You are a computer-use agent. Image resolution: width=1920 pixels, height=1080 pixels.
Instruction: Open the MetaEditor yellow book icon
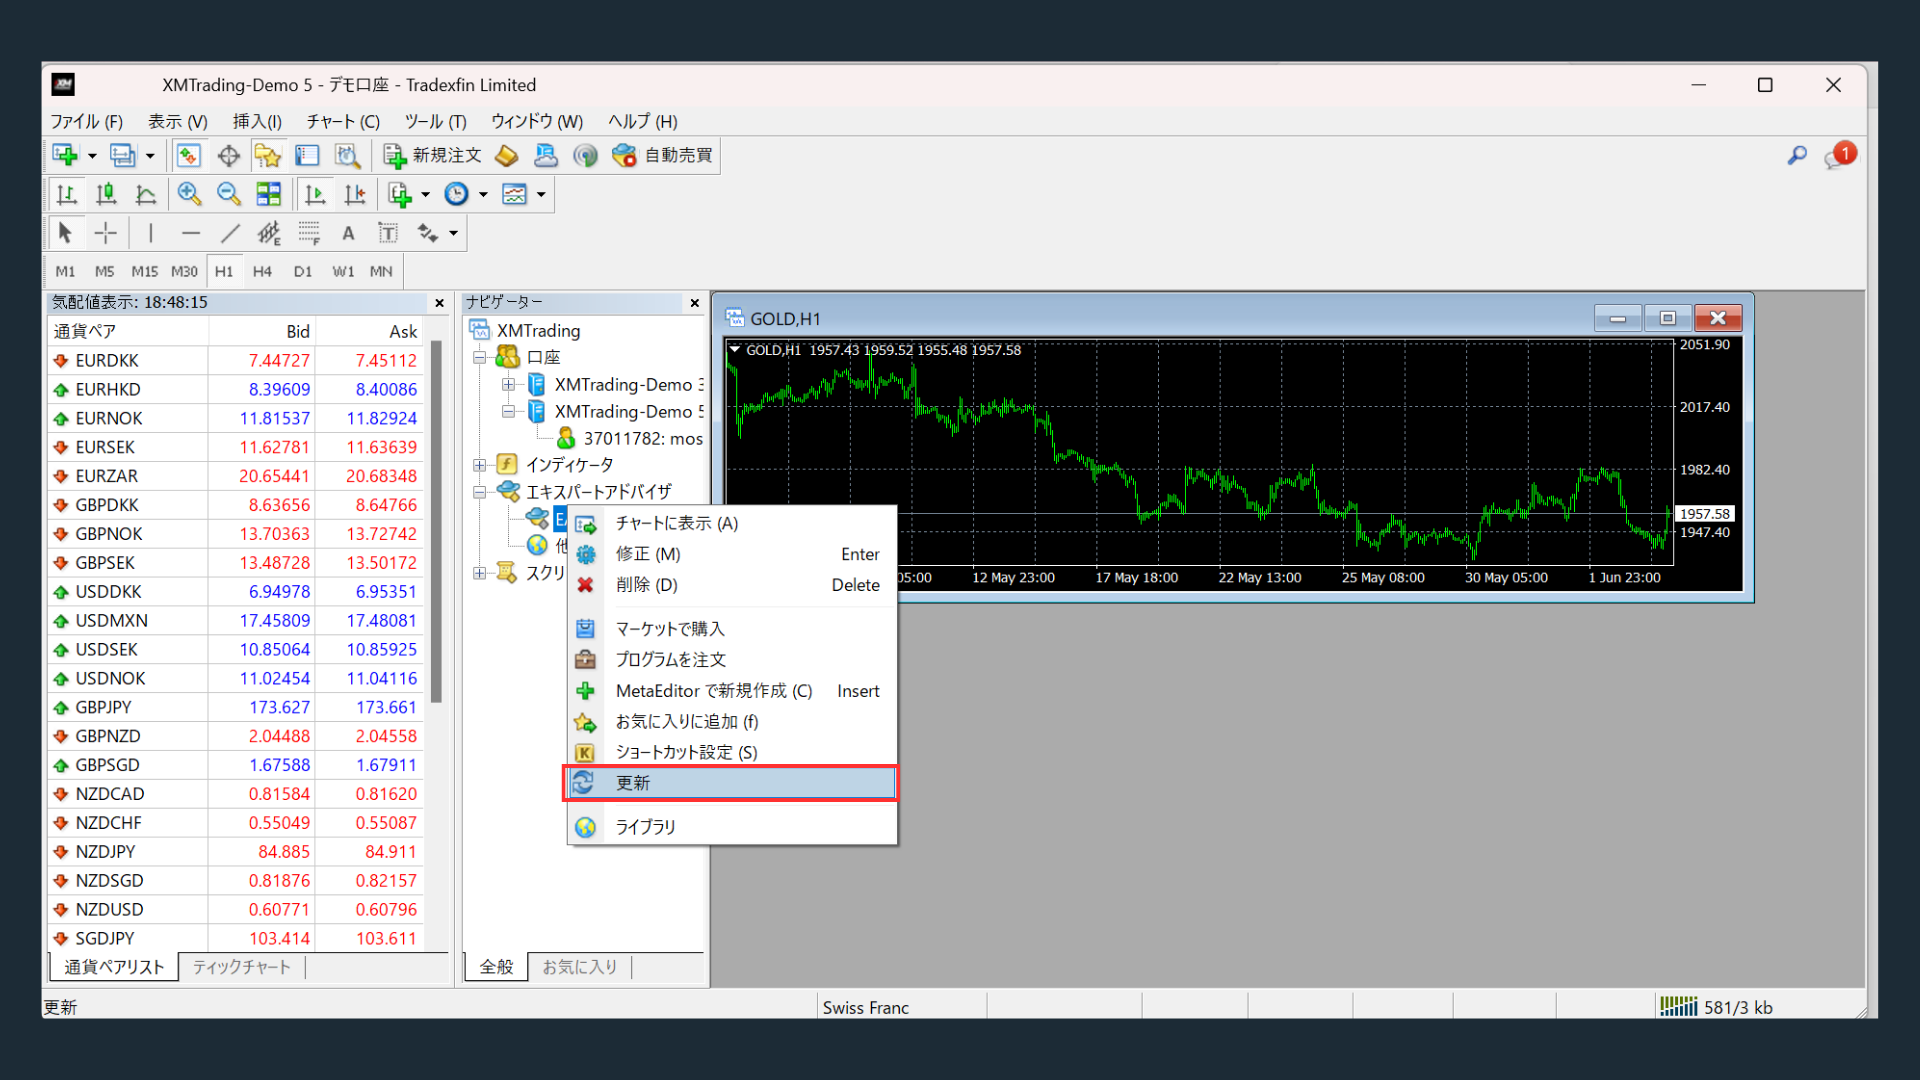click(x=506, y=155)
